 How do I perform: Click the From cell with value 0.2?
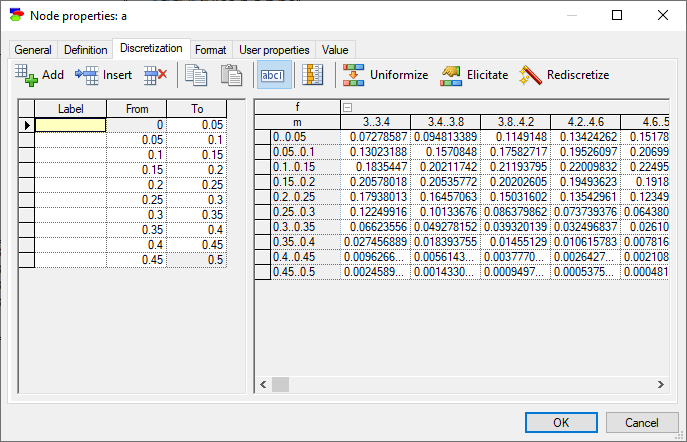[136, 185]
